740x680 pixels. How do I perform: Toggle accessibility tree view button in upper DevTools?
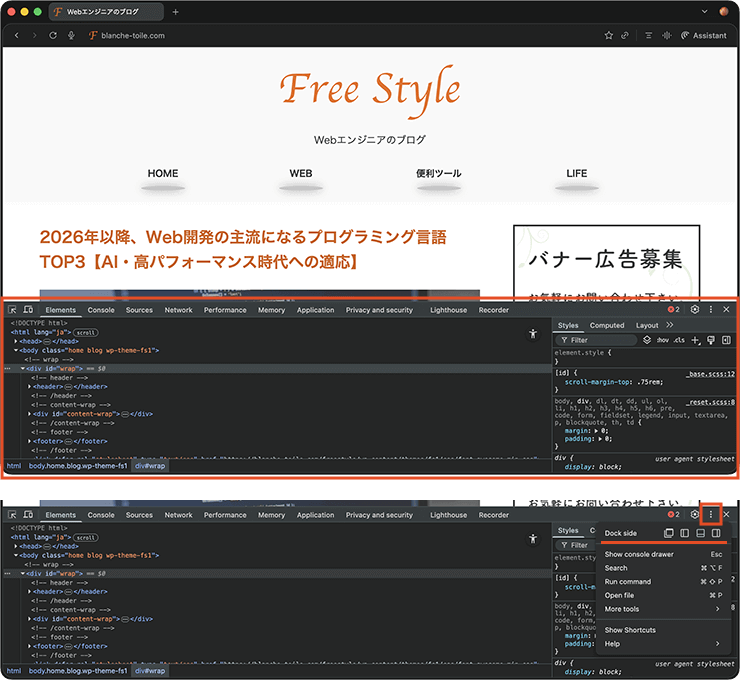pos(533,334)
